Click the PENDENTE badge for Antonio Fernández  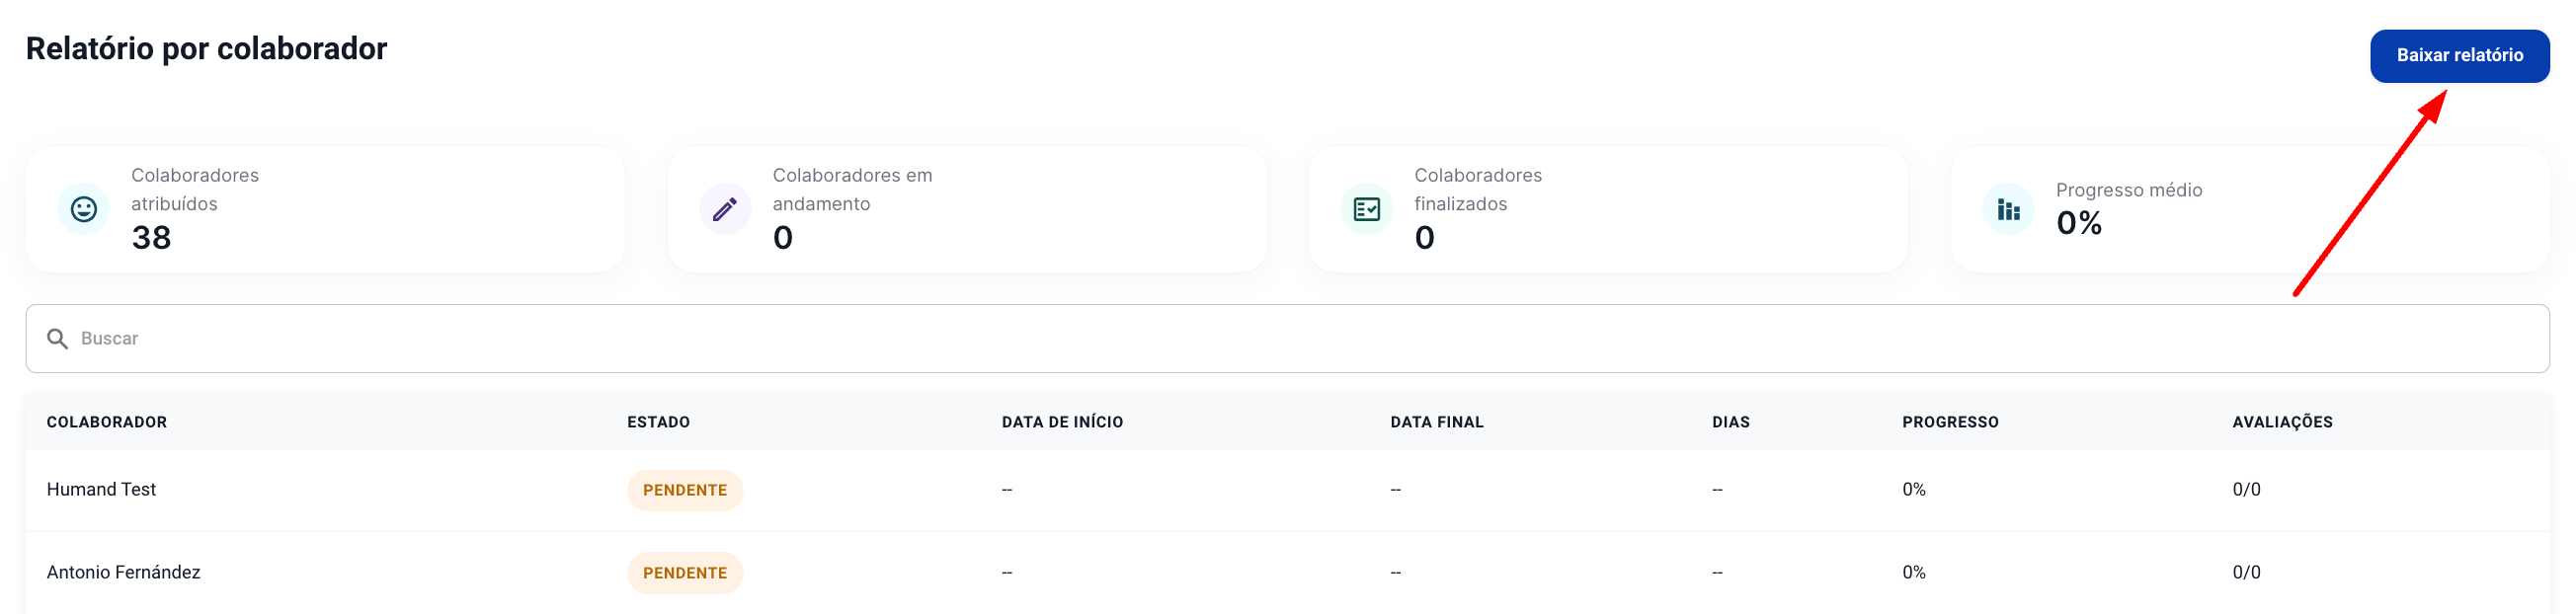click(685, 573)
